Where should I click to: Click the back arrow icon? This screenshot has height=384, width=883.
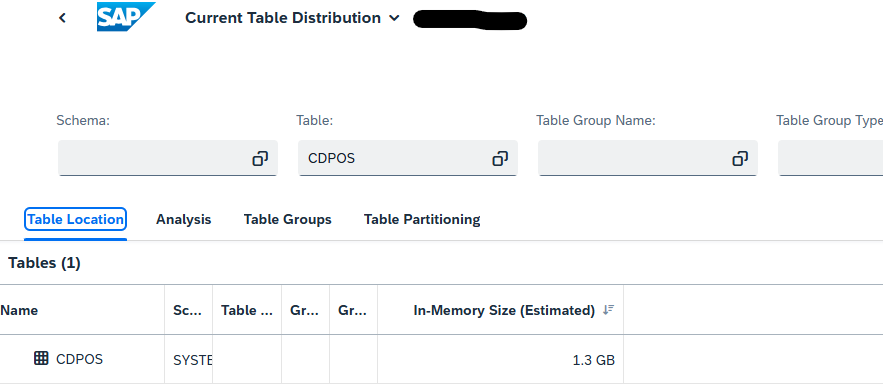(63, 18)
